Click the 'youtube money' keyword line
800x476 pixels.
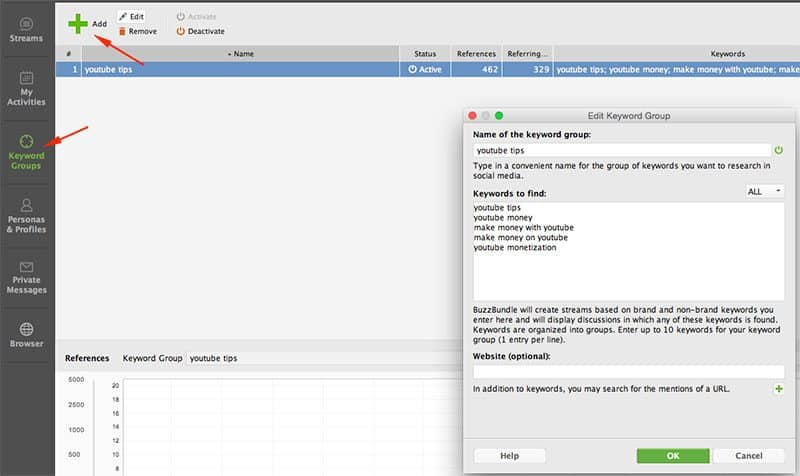click(x=503, y=218)
